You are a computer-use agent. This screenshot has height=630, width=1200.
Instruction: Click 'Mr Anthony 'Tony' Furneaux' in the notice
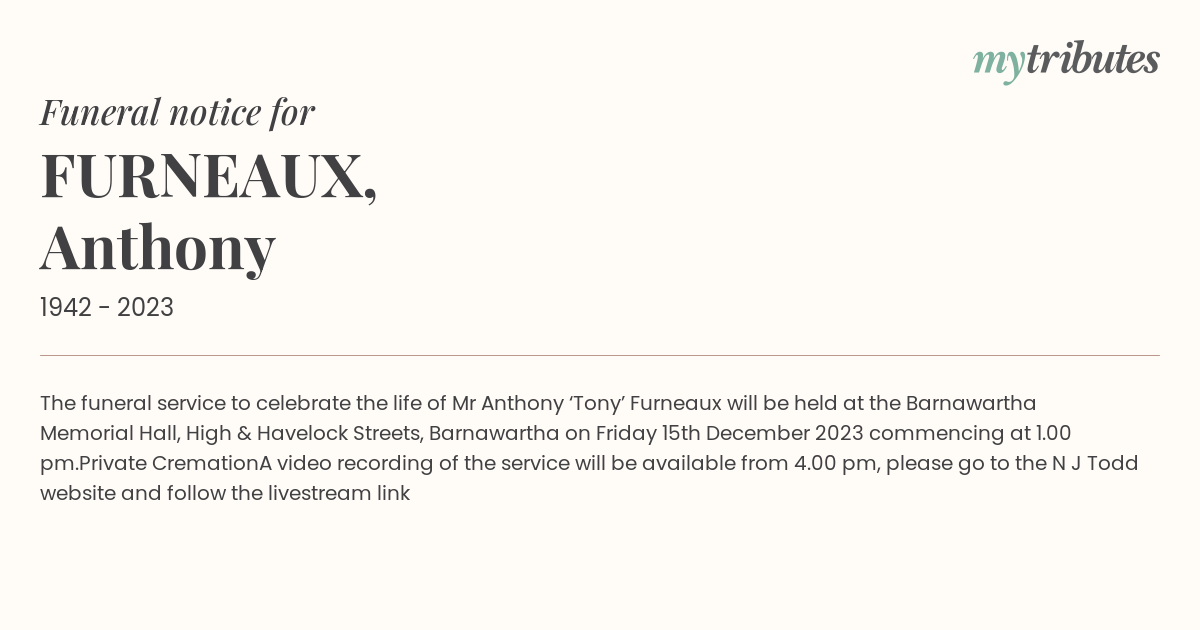[x=587, y=404]
